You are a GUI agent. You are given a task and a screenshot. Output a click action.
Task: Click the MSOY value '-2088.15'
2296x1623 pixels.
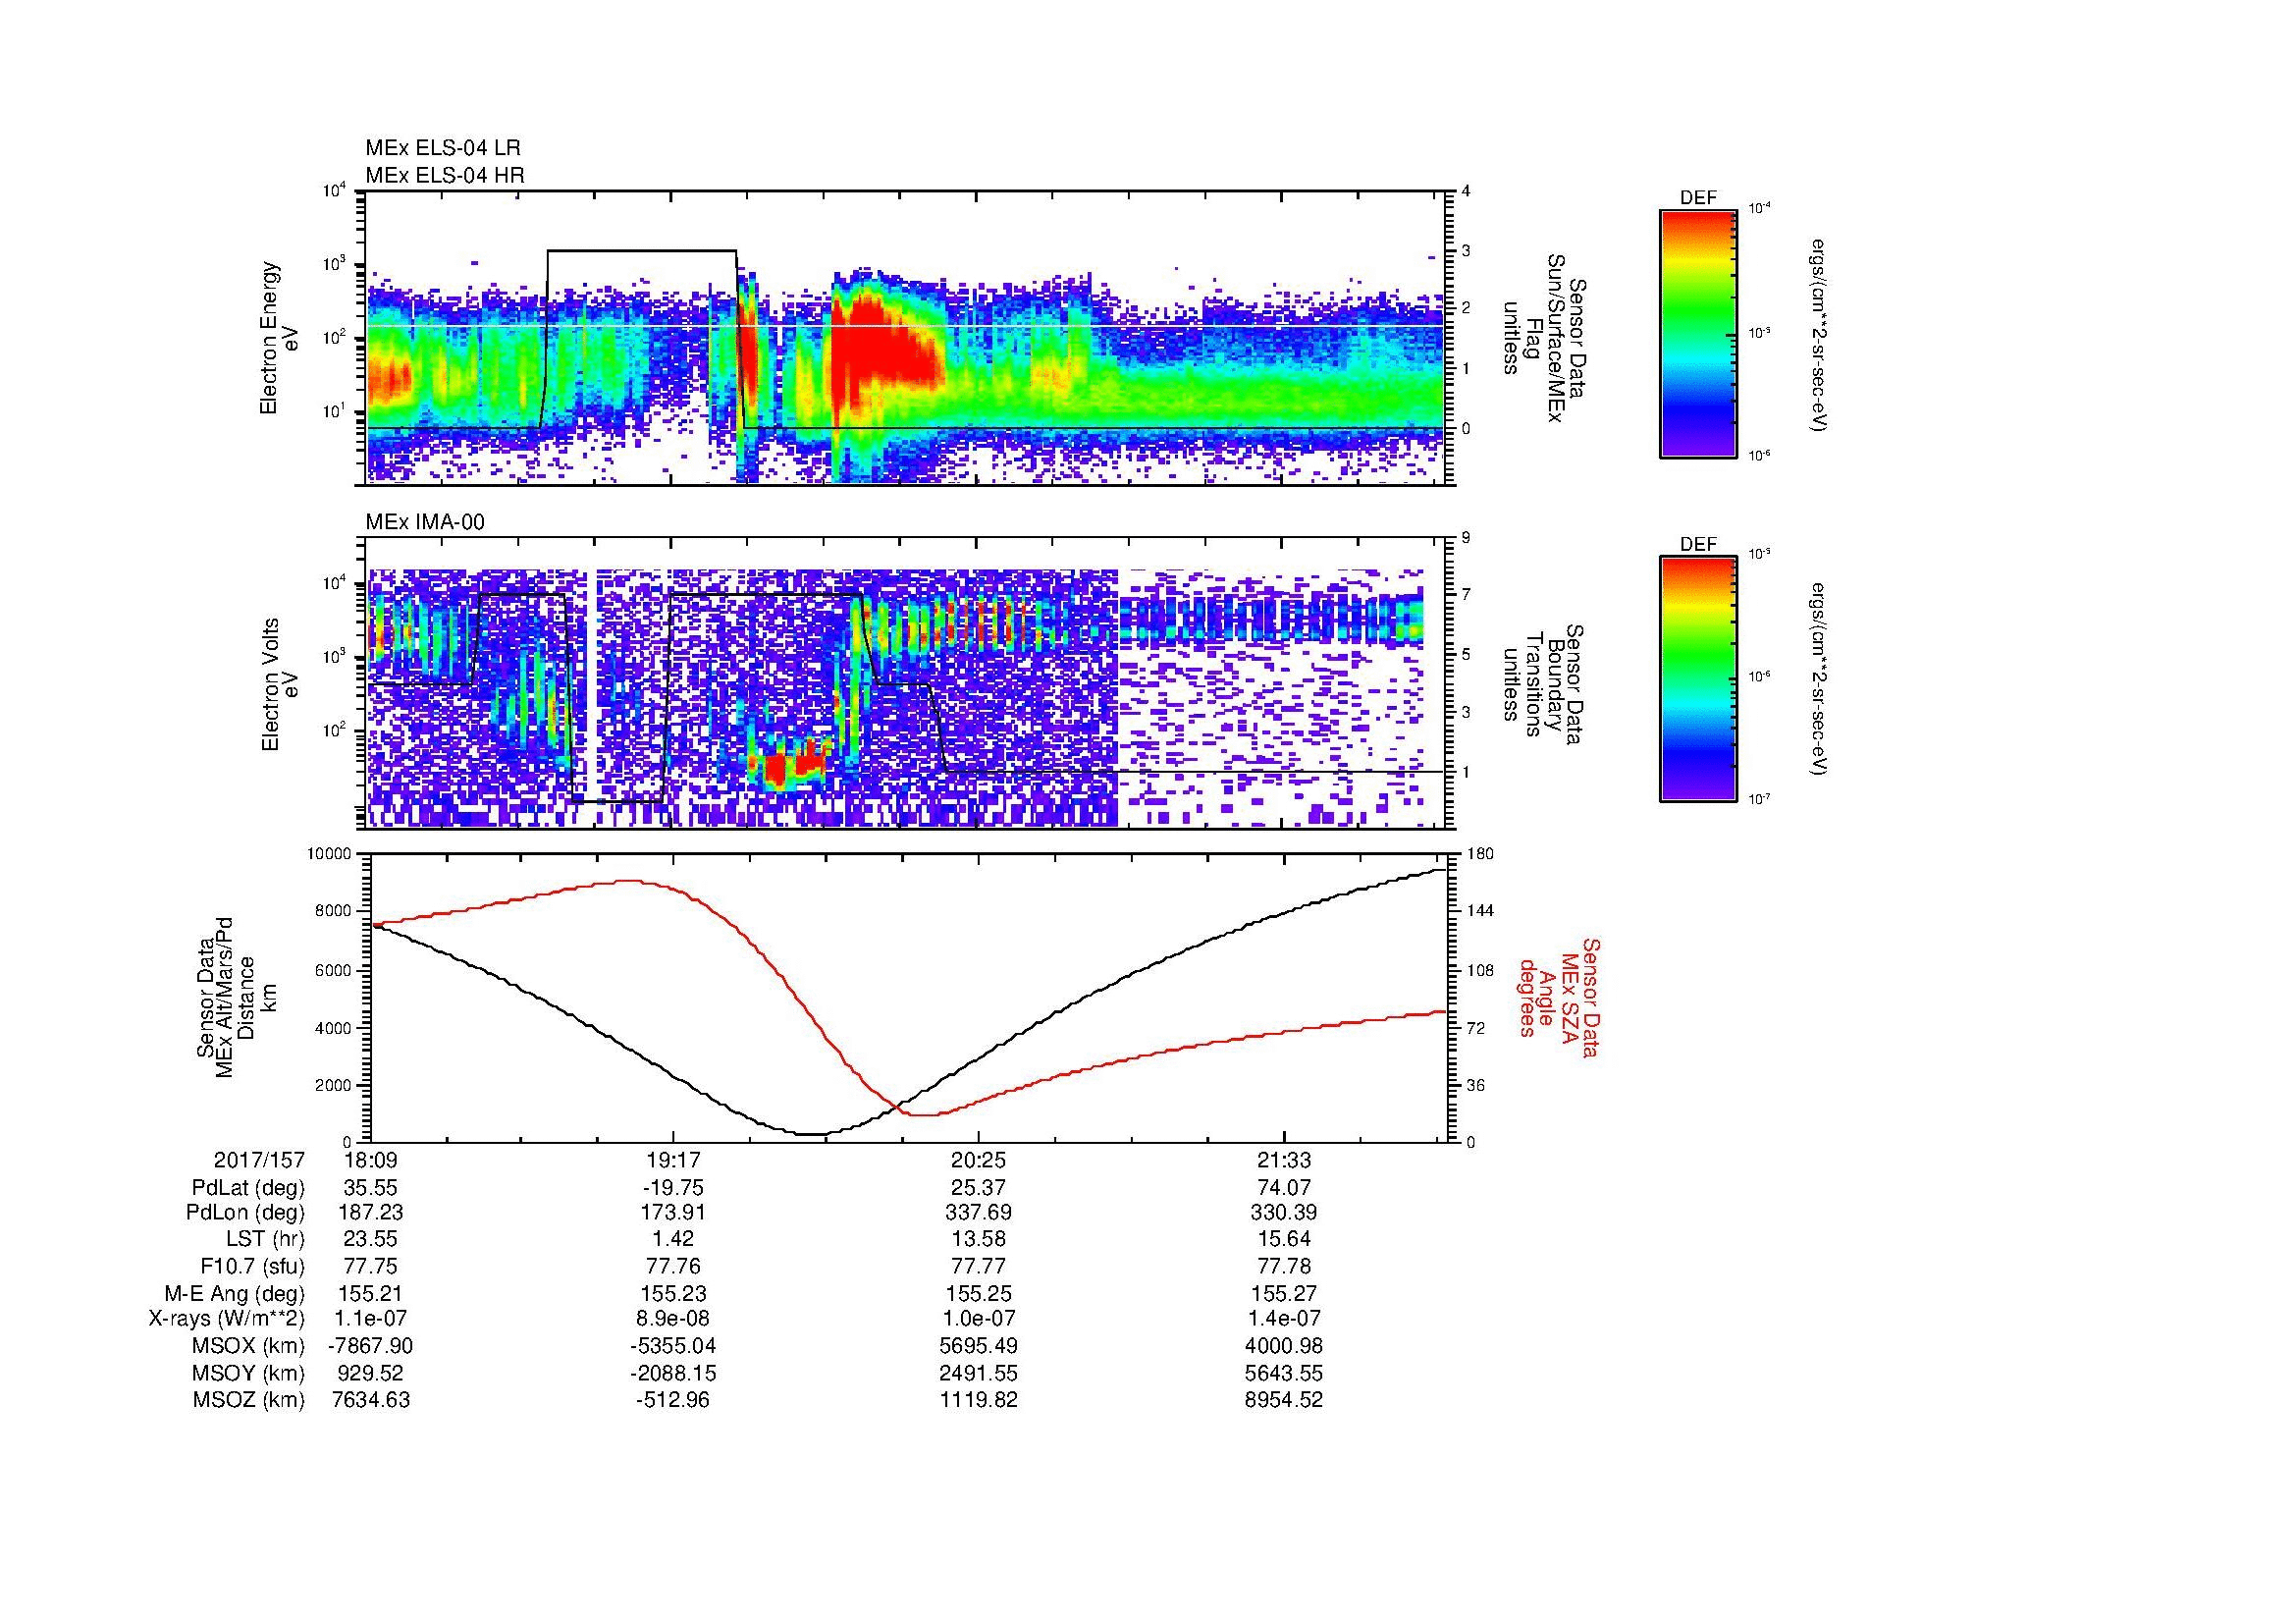(x=673, y=1373)
